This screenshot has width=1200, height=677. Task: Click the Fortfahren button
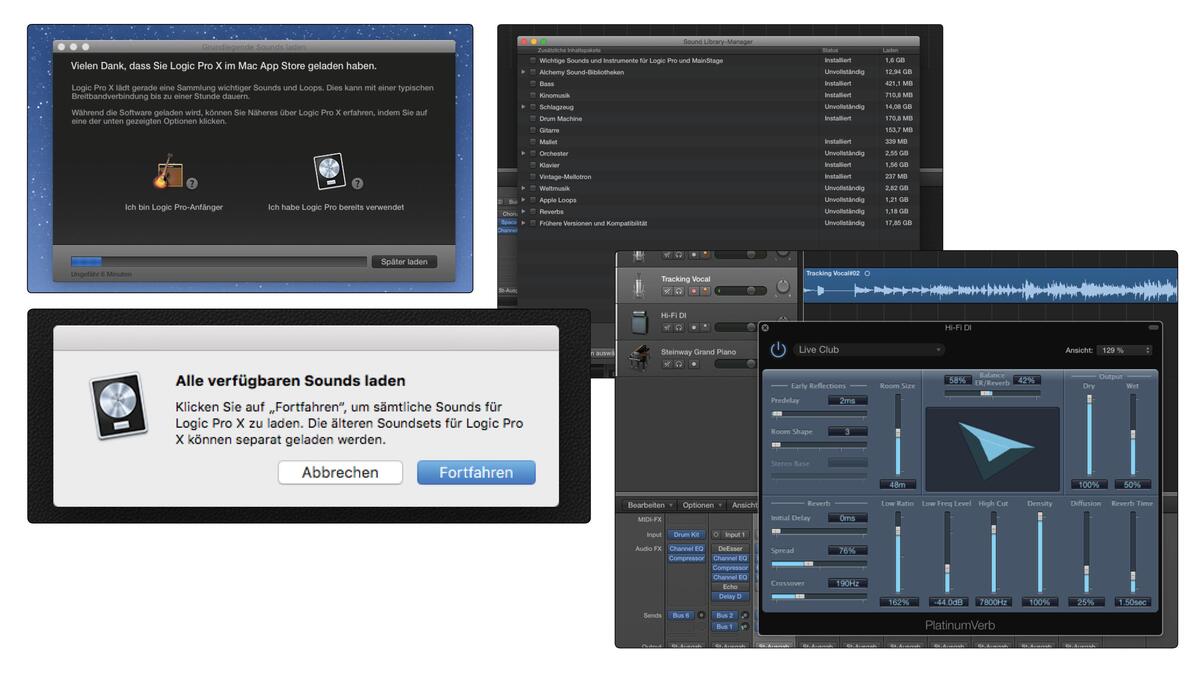point(476,472)
